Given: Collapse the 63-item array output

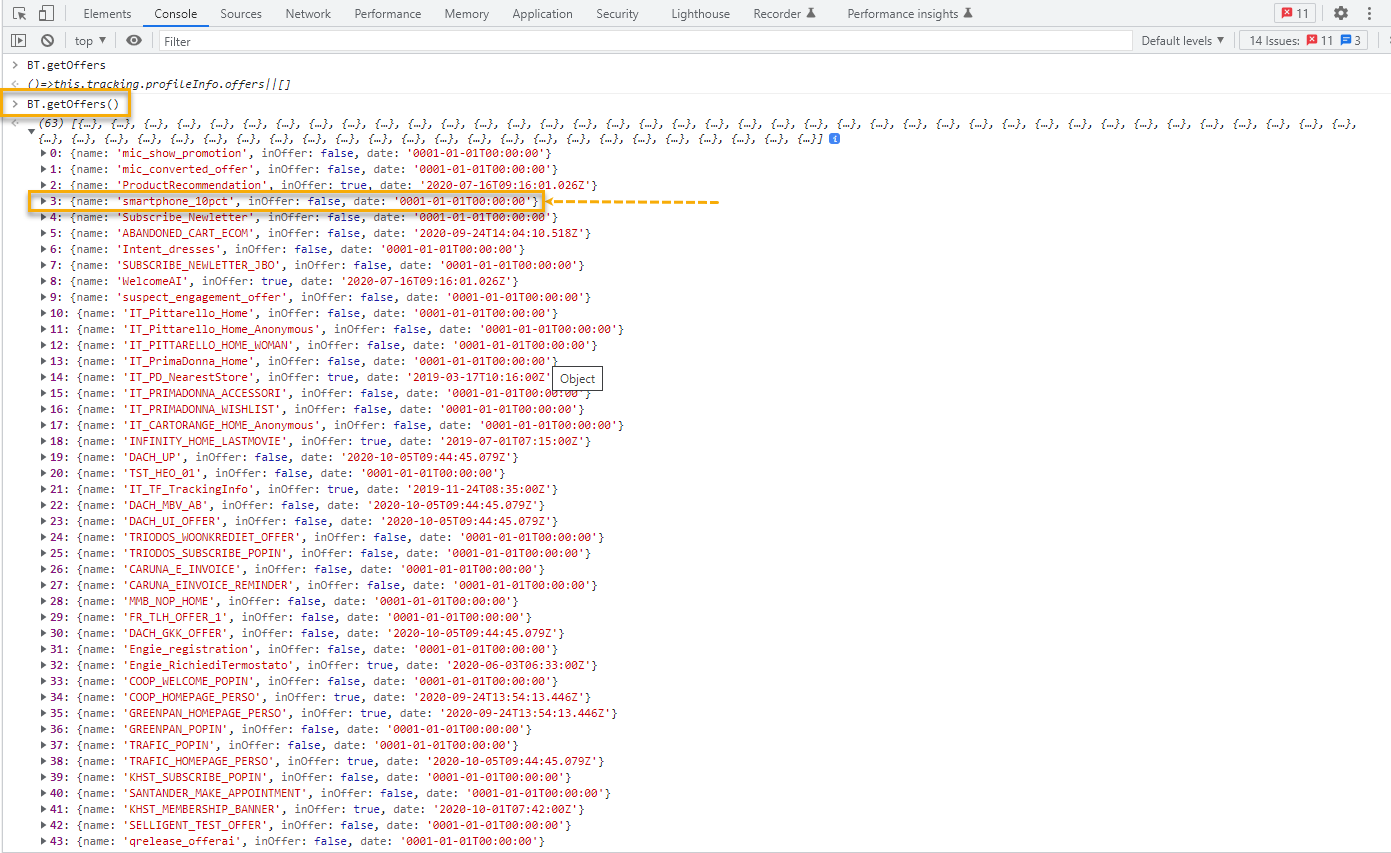Looking at the screenshot, I should (x=31, y=131).
